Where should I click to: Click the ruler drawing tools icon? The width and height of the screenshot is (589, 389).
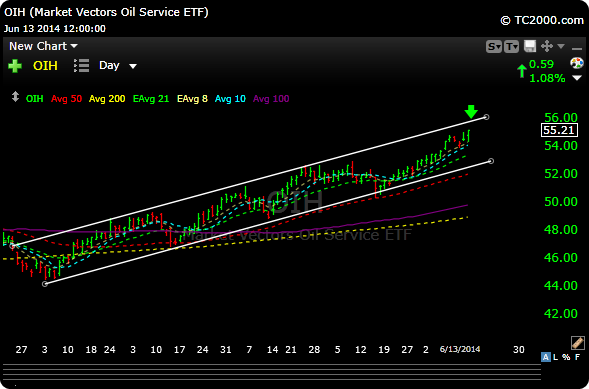click(x=577, y=343)
